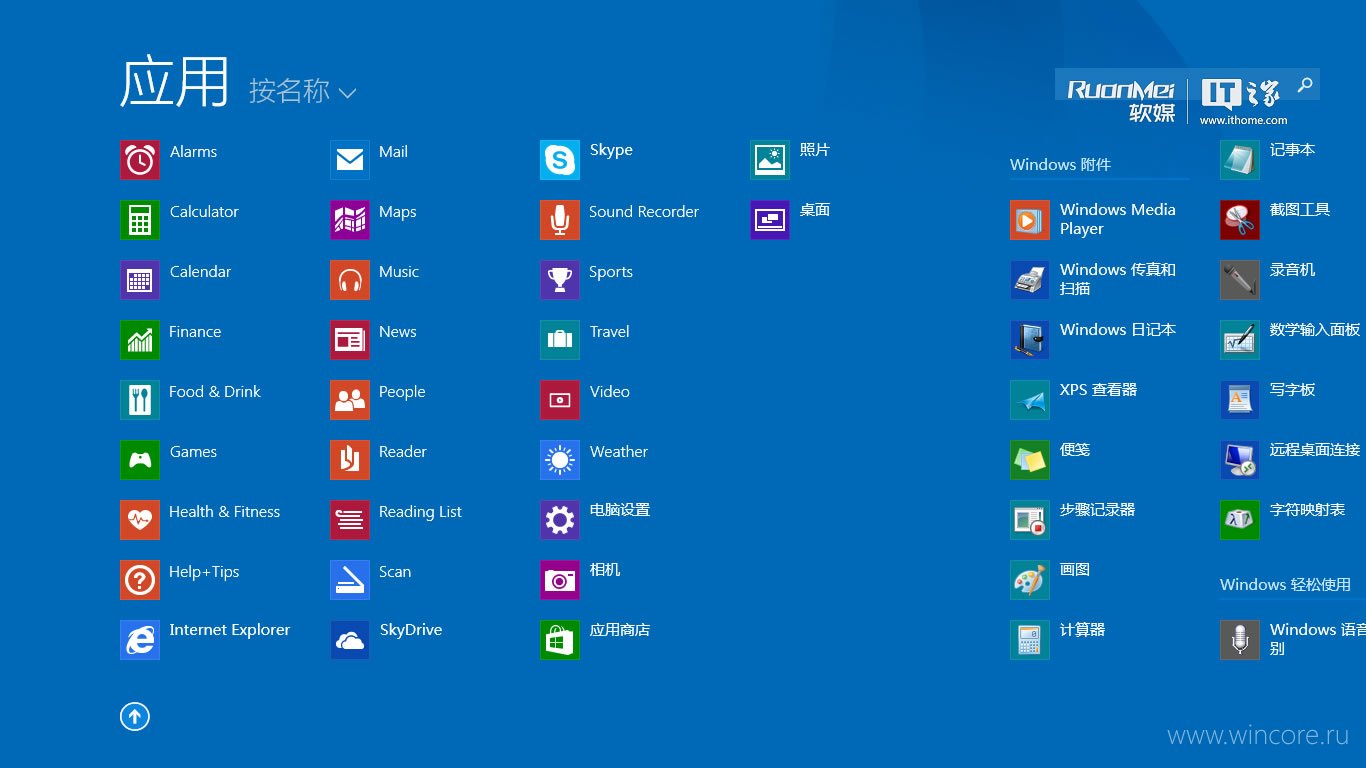Viewport: 1366px width, 768px height.
Task: Open the 步骤记录器 icon
Action: (1030, 520)
